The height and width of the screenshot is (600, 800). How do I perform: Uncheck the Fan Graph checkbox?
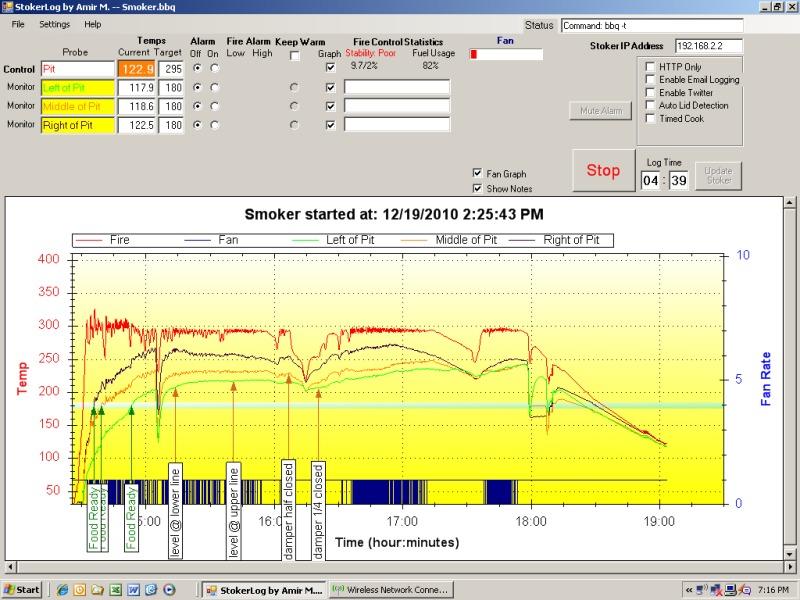(477, 174)
